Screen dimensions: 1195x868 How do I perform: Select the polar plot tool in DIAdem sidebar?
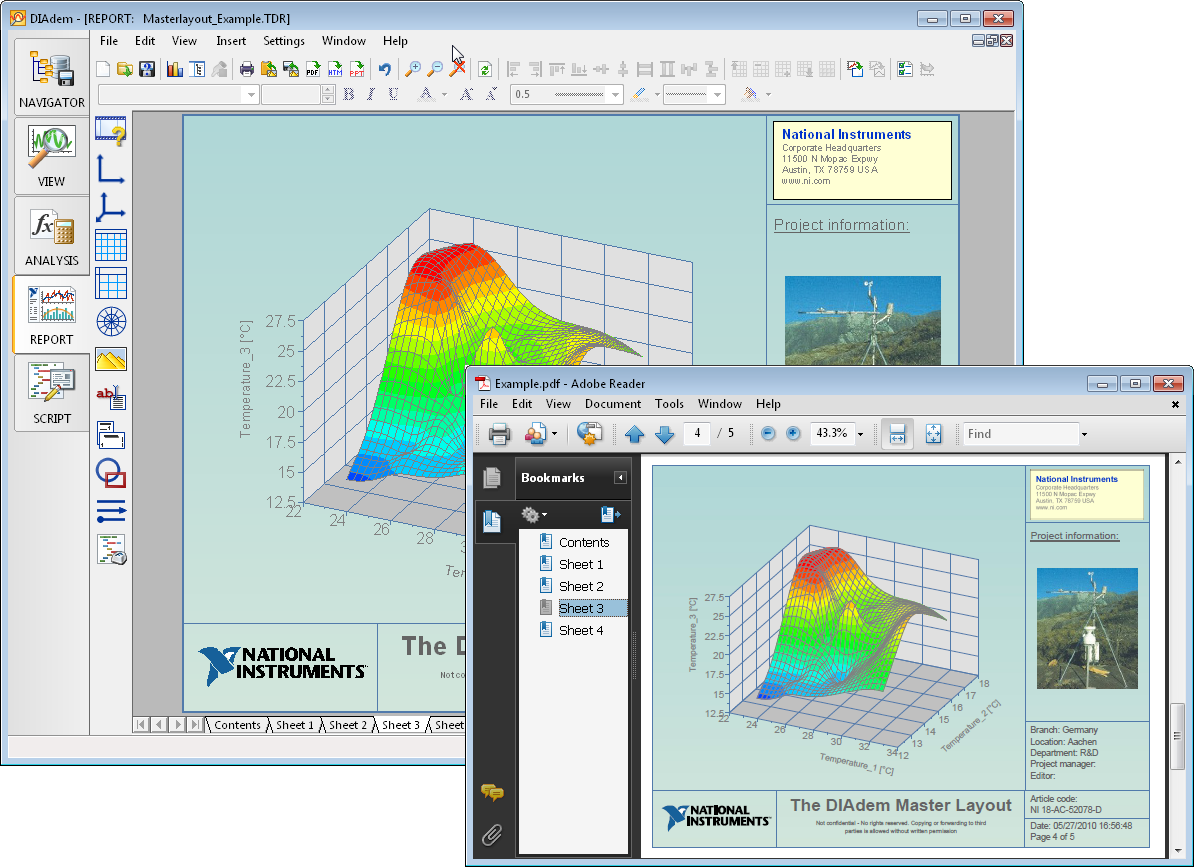pyautogui.click(x=110, y=321)
